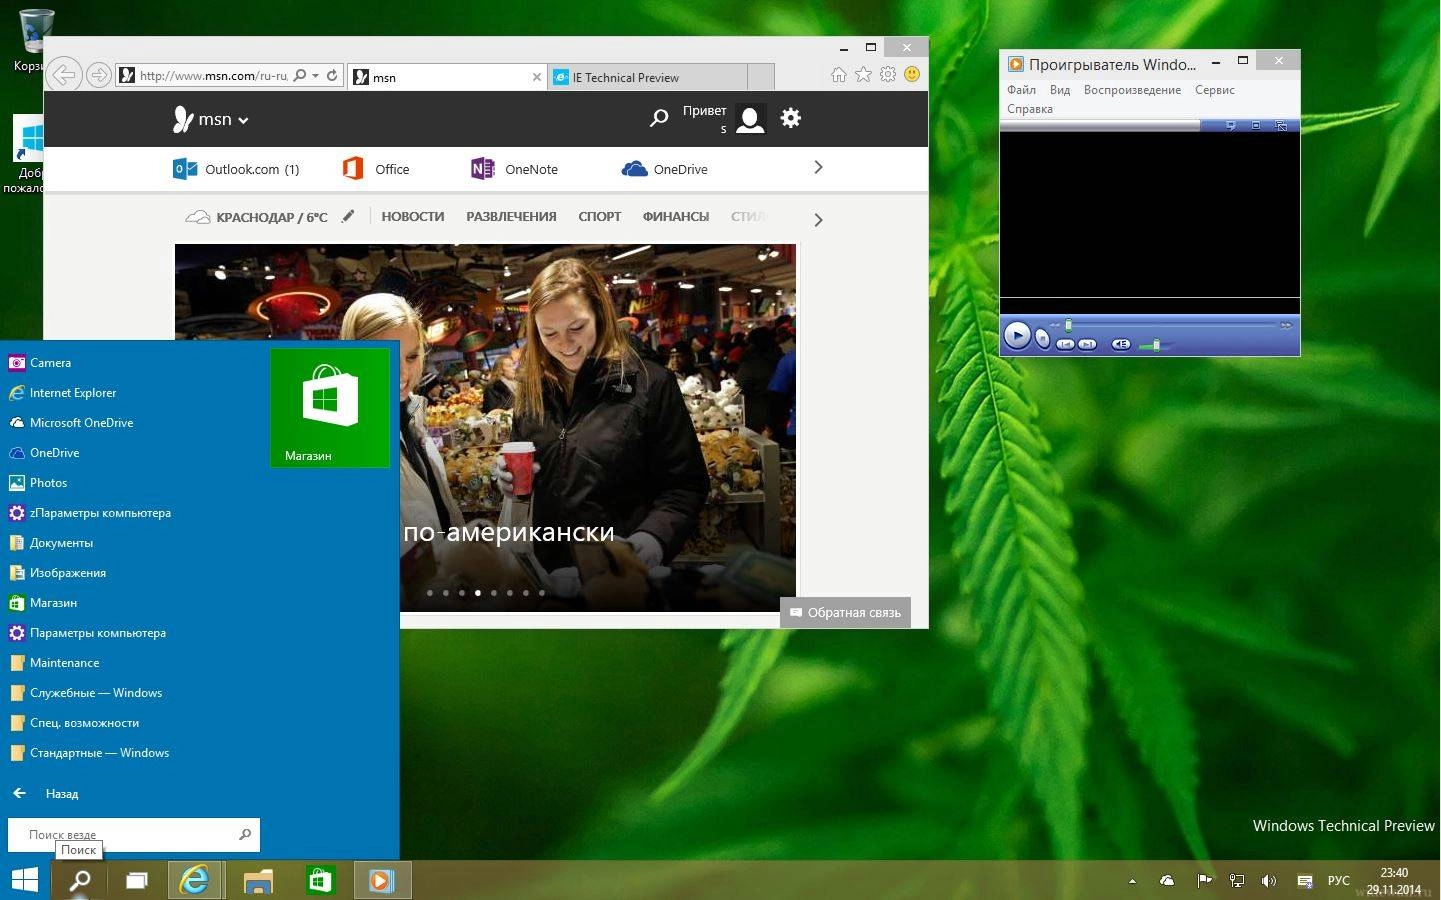1441x900 pixels.
Task: Click the Next track button in media player
Action: click(x=1087, y=345)
